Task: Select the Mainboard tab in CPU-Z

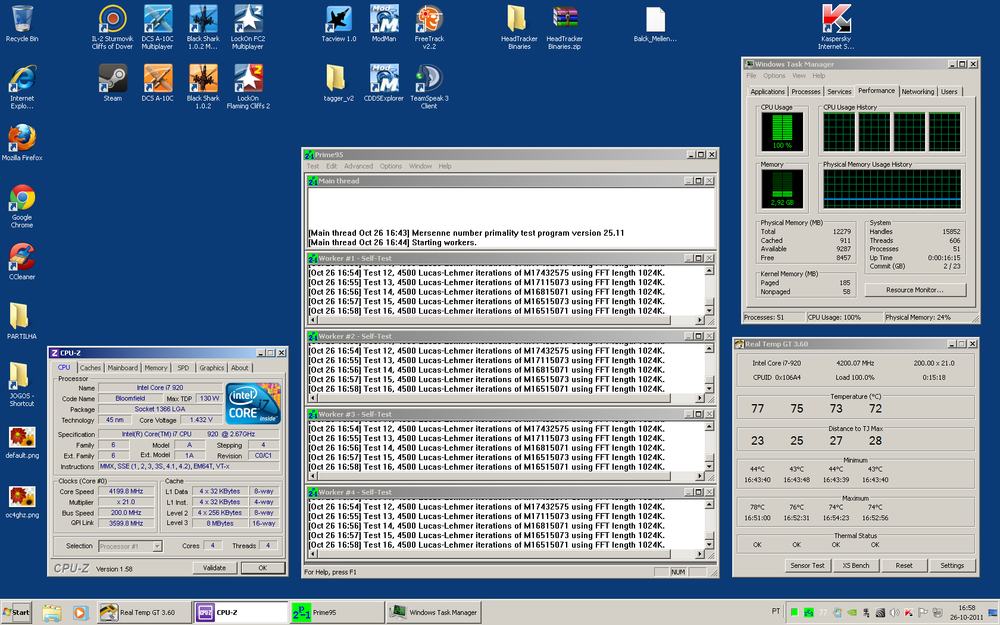Action: pyautogui.click(x=121, y=367)
